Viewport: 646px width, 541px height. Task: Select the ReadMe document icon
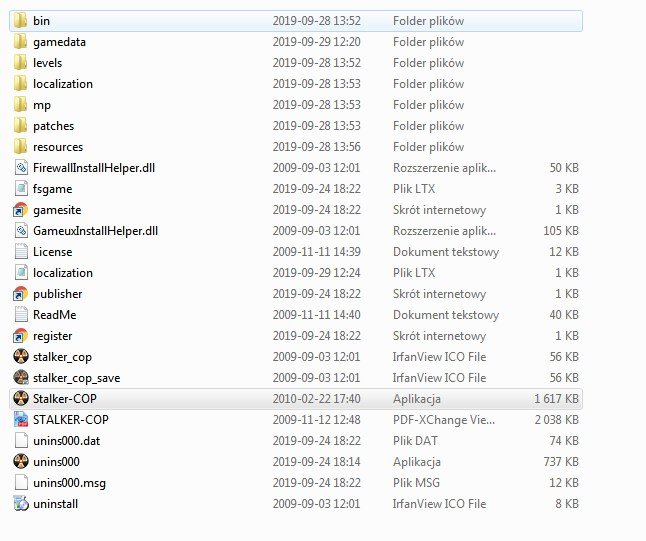[21, 315]
